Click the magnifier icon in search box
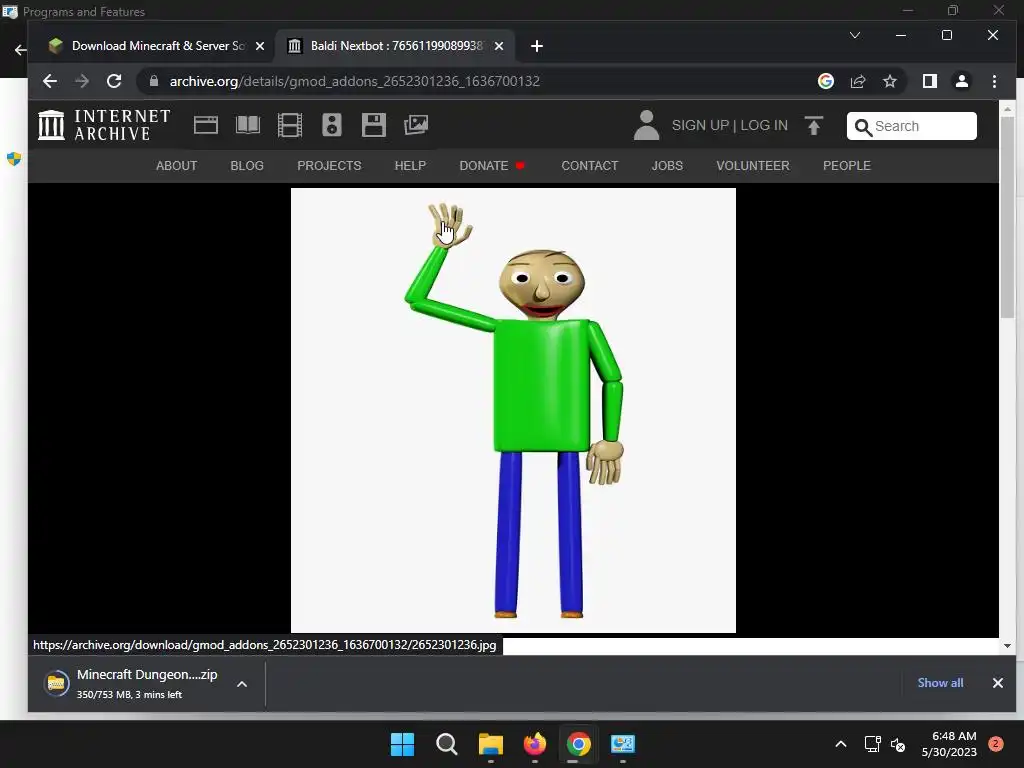 863,127
